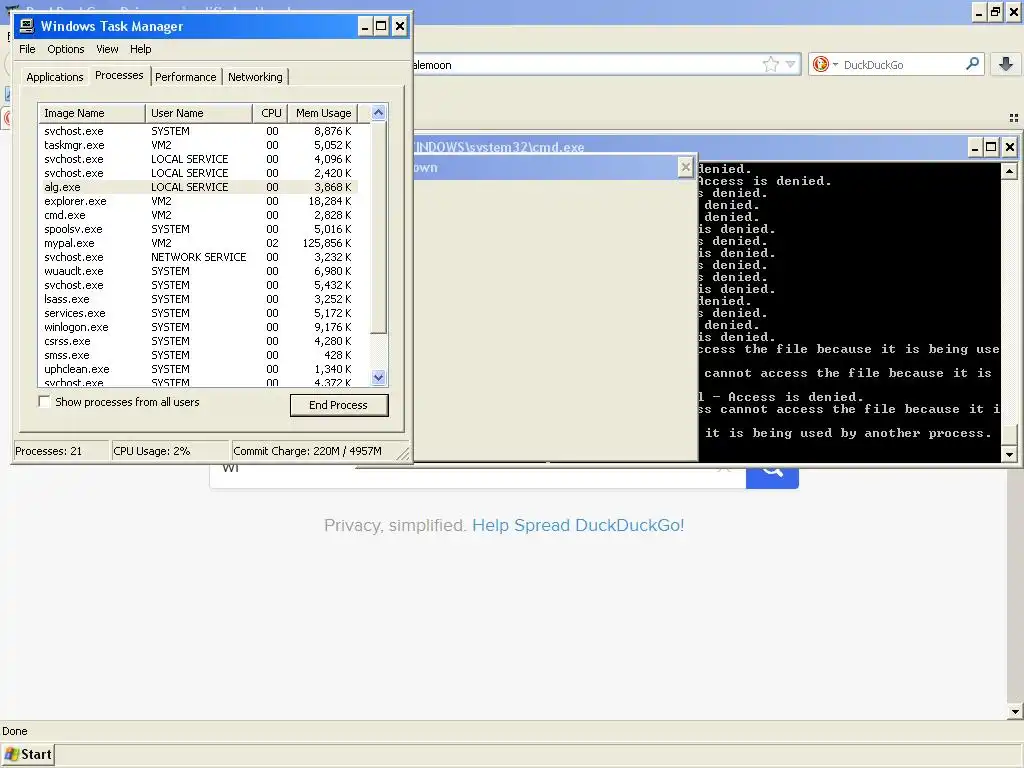Open the address bar history dropdown arrow
The image size is (1024, 768).
tap(791, 64)
